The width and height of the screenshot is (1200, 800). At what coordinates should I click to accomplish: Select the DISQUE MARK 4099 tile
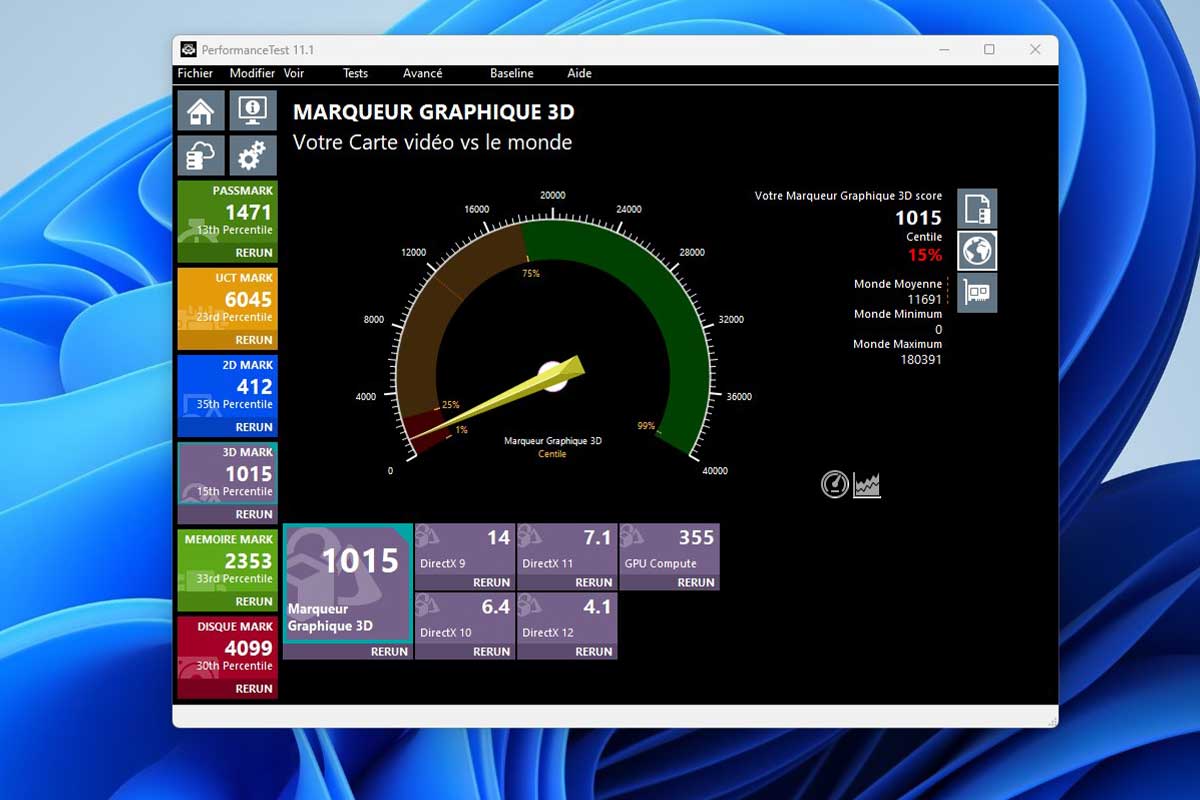(227, 648)
